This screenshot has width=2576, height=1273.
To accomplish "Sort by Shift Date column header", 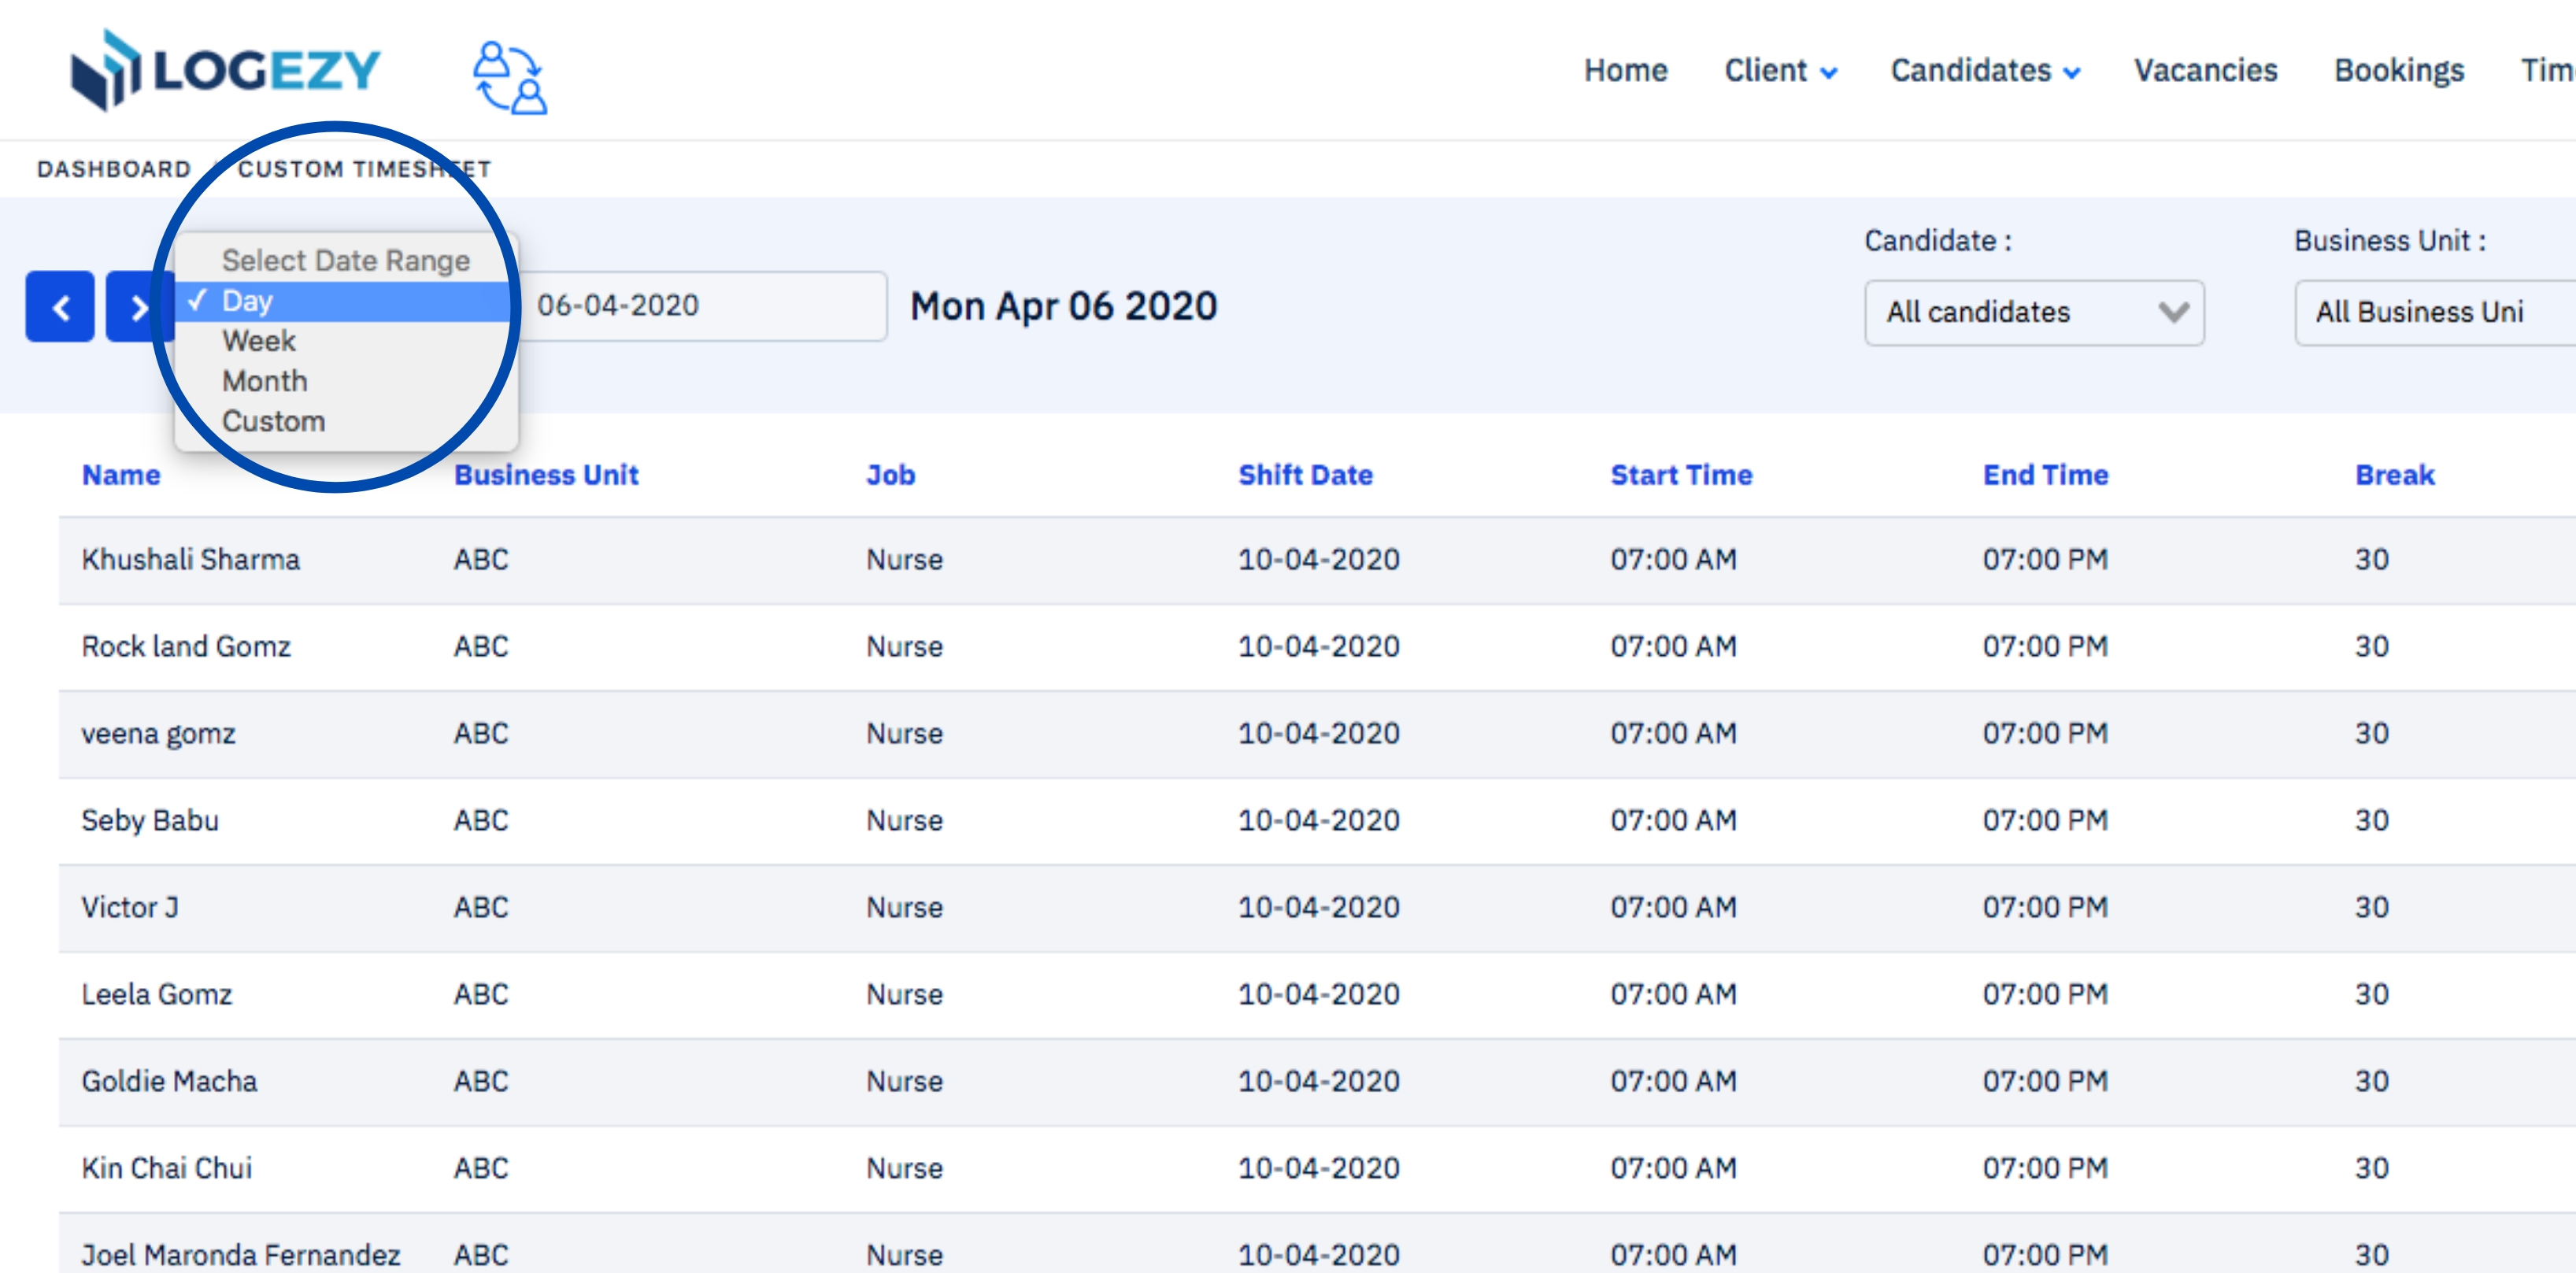I will [1305, 475].
